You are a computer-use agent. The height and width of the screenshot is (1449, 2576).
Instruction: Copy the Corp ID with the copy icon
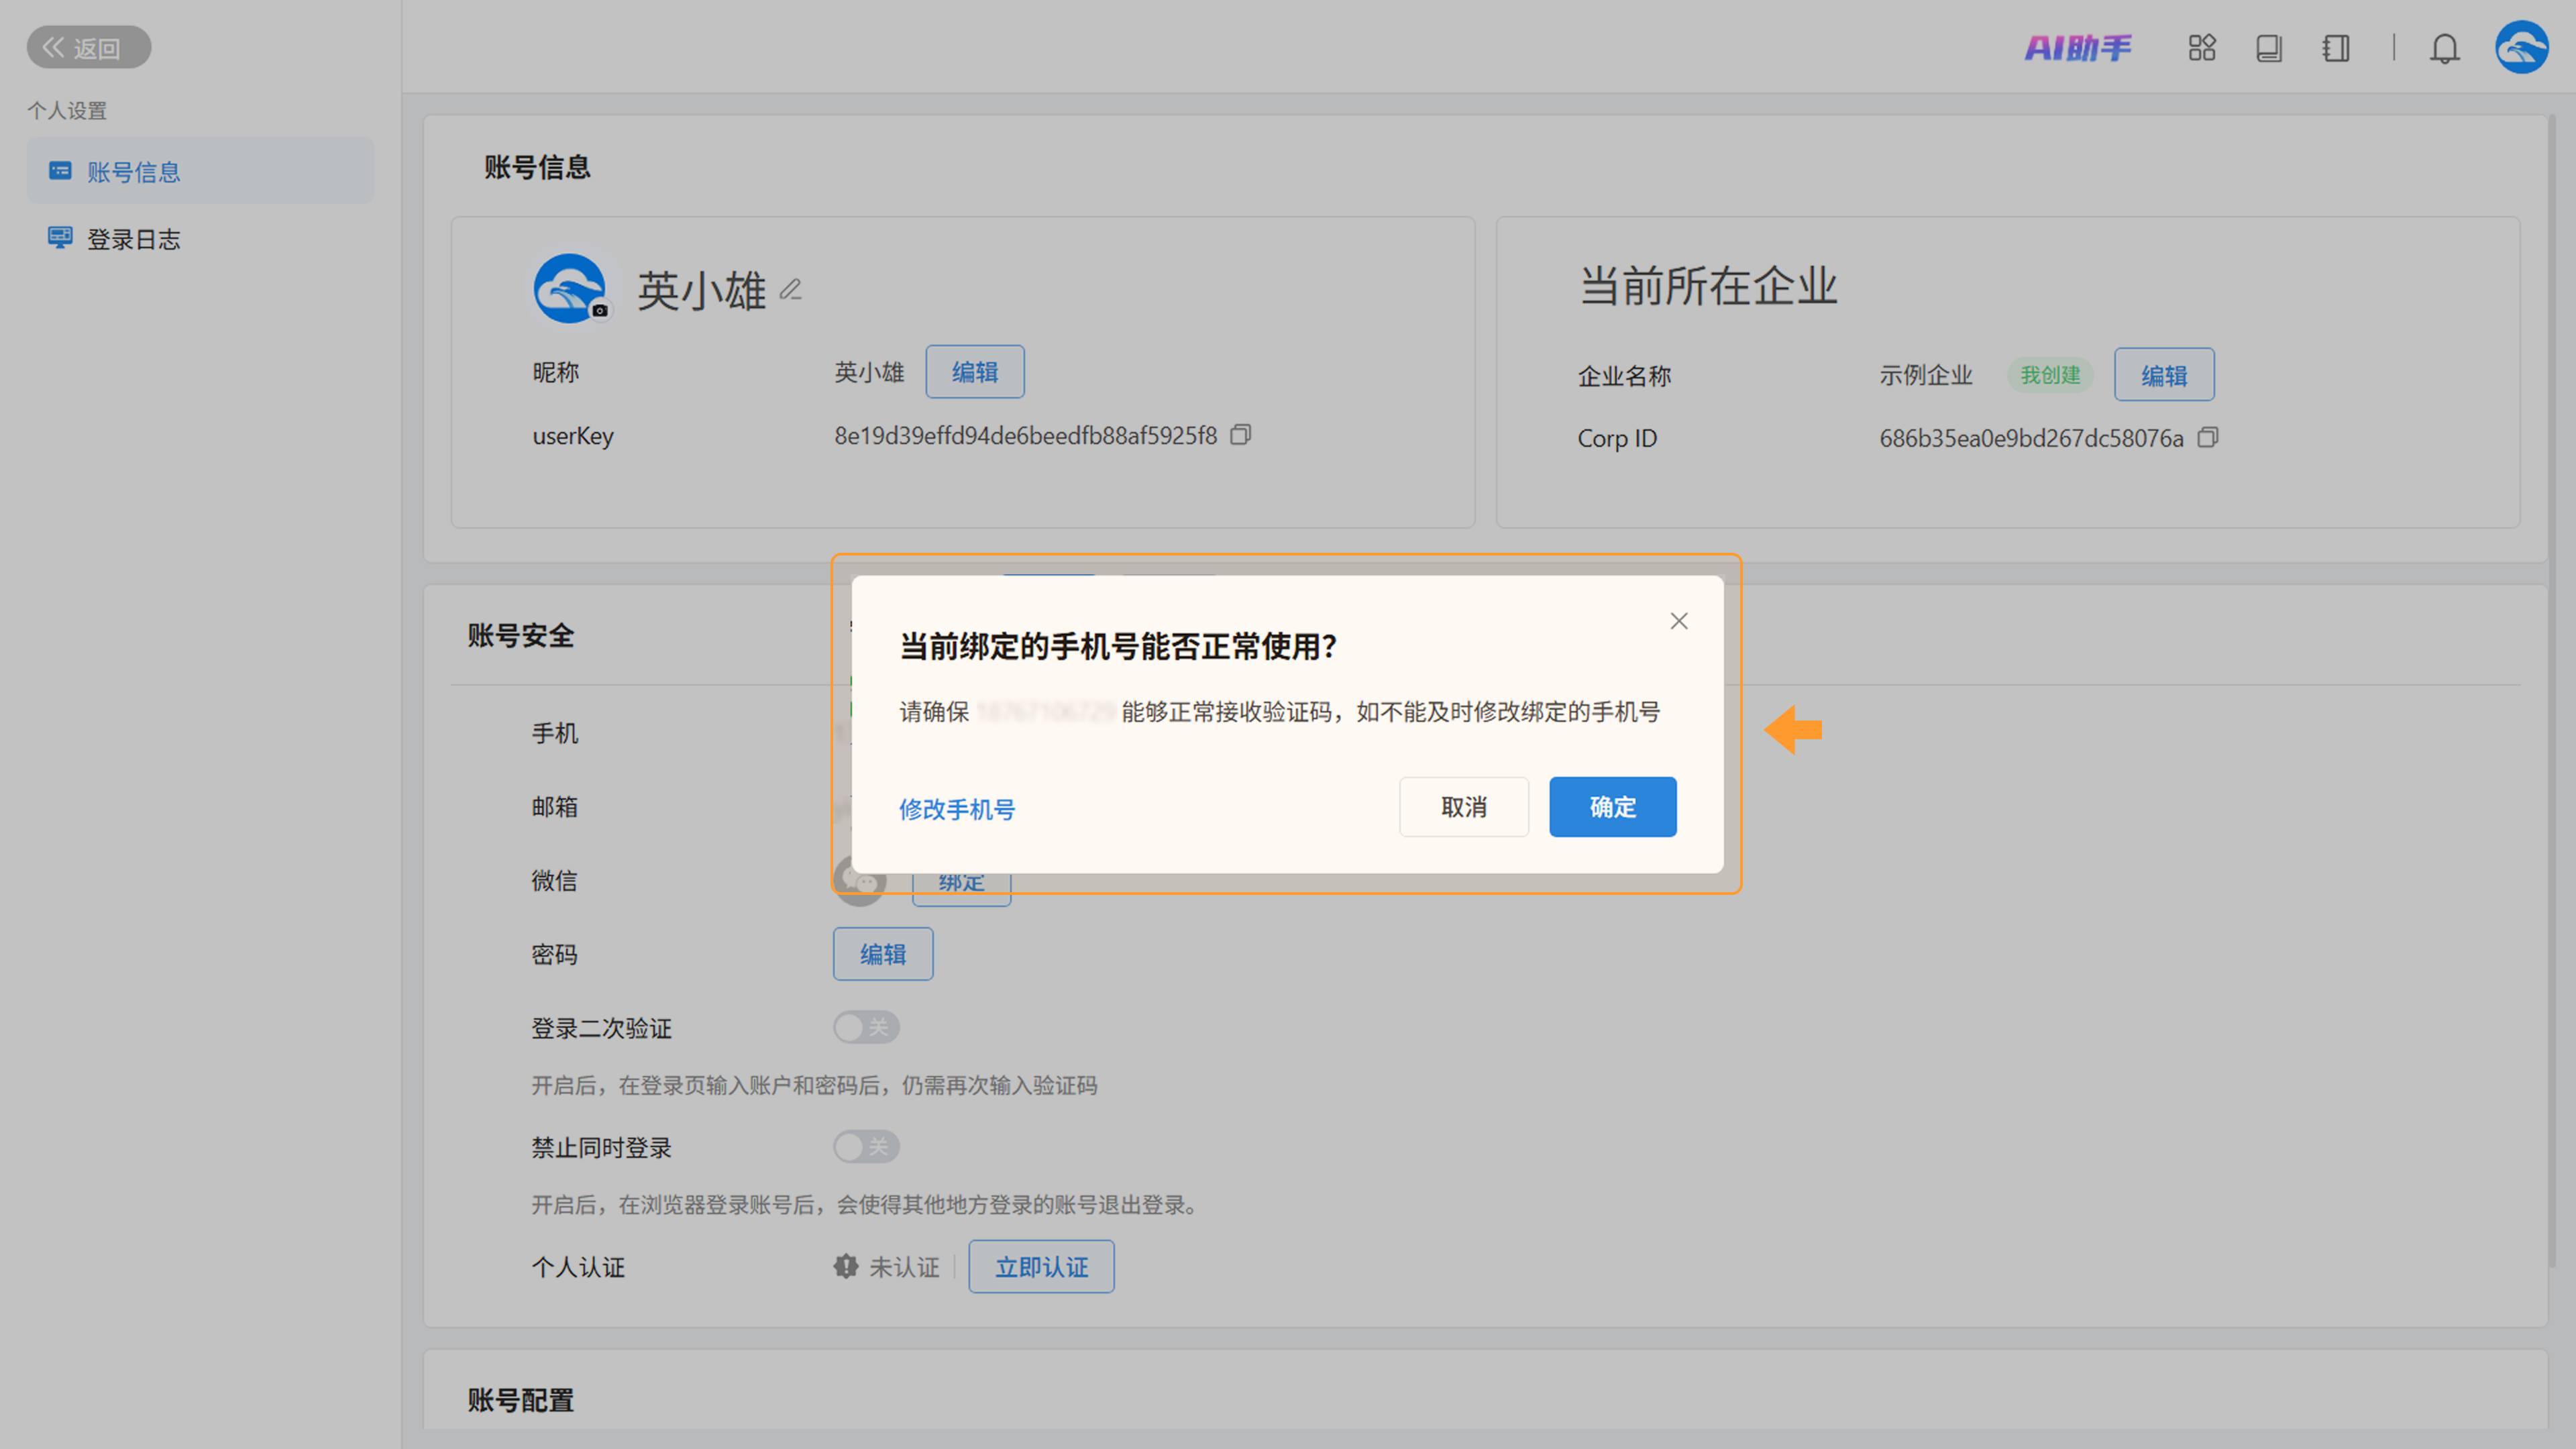coord(2208,438)
